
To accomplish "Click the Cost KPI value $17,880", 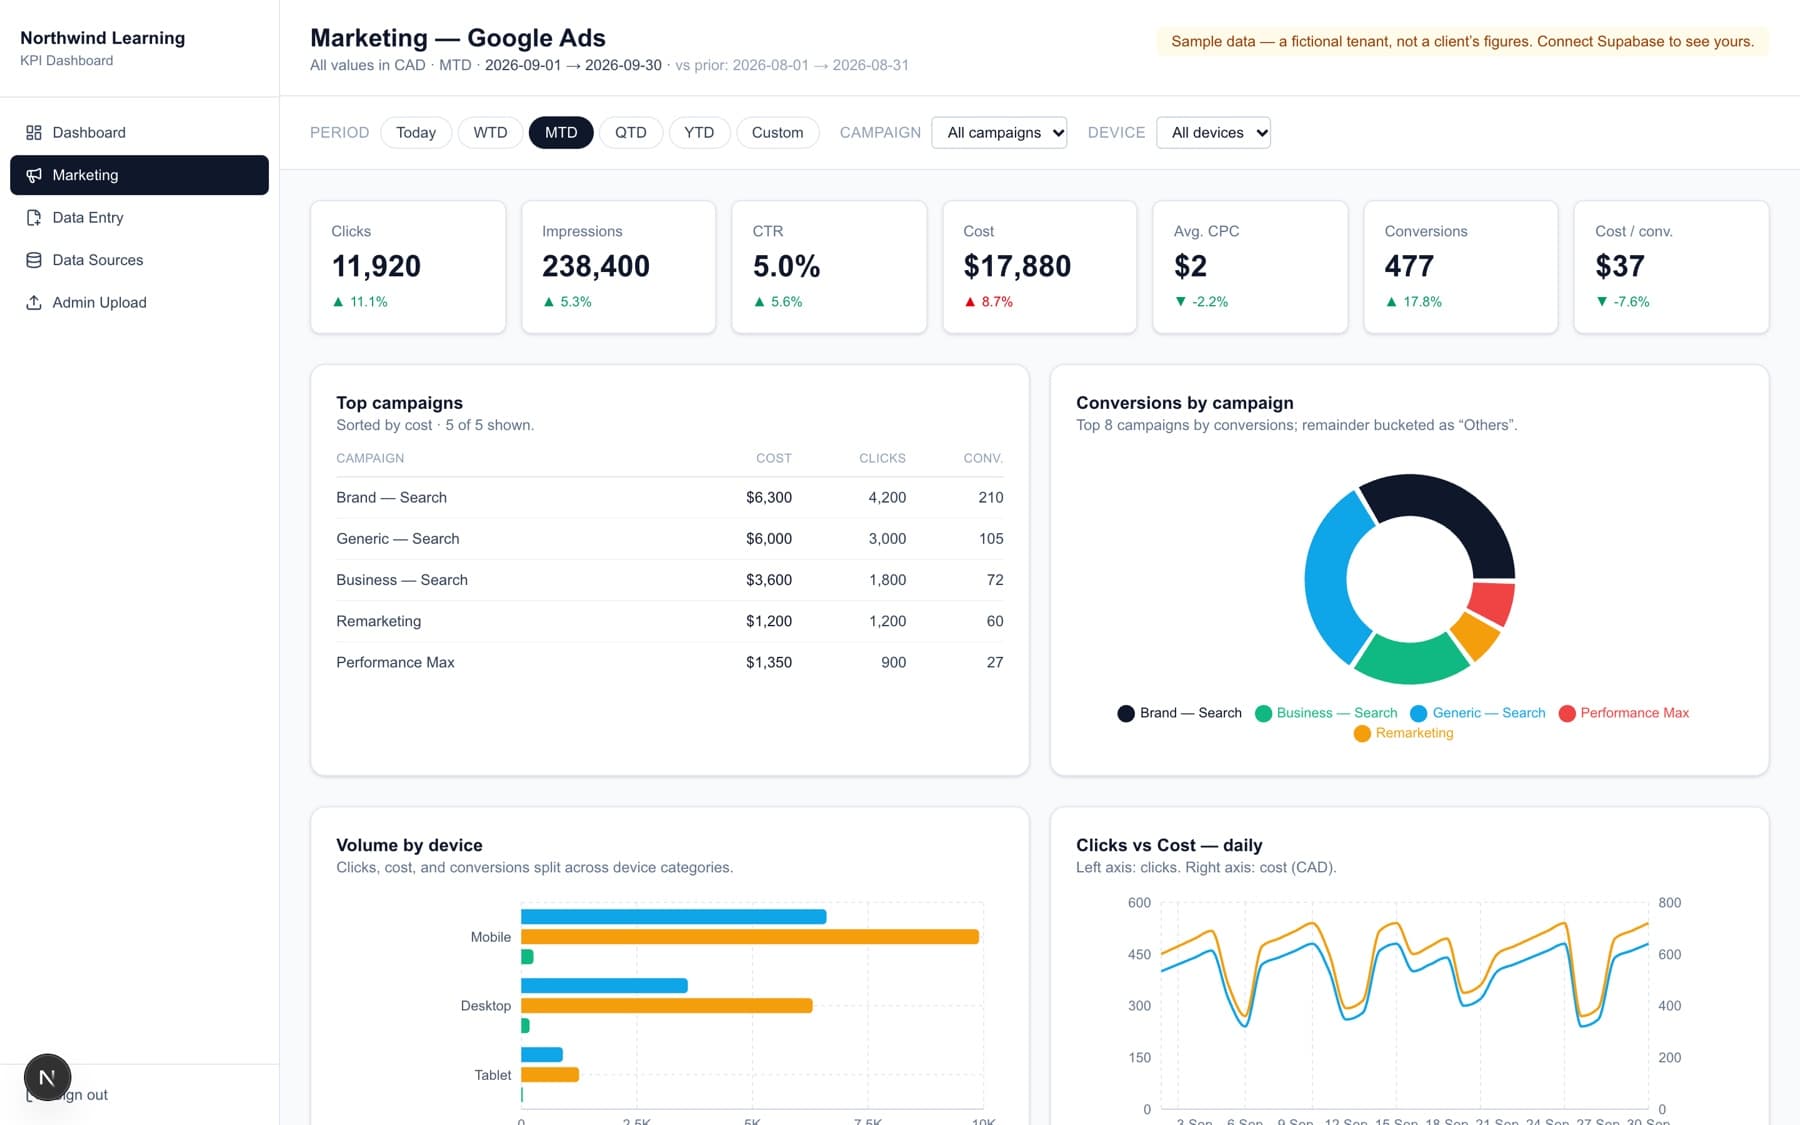I will [1017, 266].
